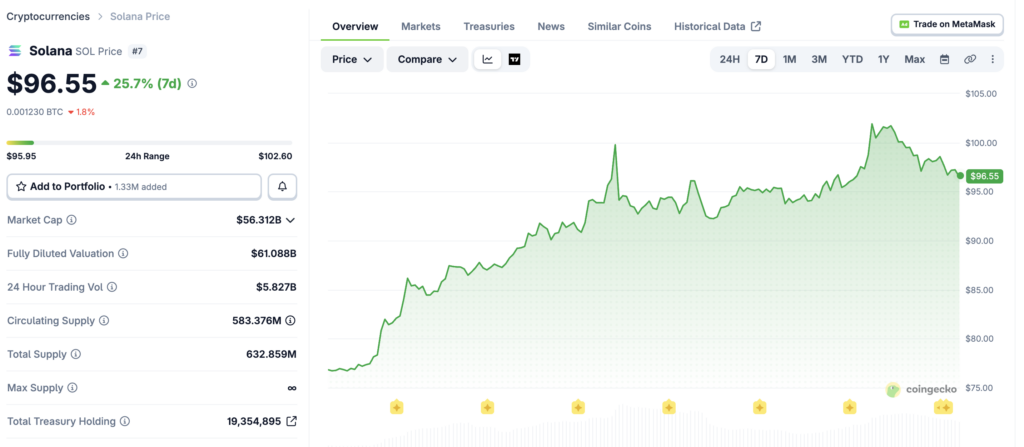Click the 0.001230 BTC value
1024x447 pixels.
click(35, 112)
